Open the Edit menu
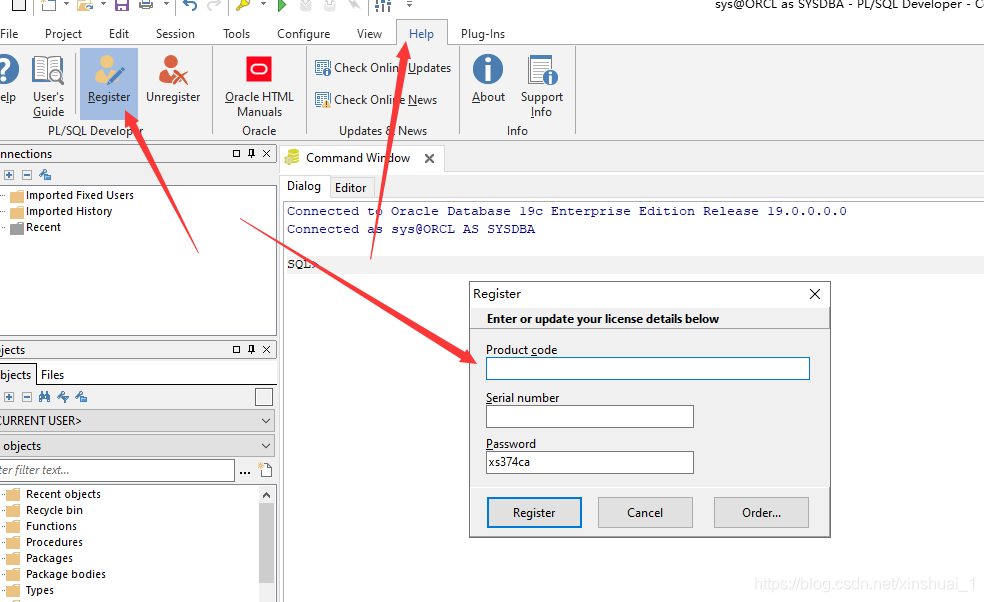The image size is (984, 602). (x=119, y=34)
